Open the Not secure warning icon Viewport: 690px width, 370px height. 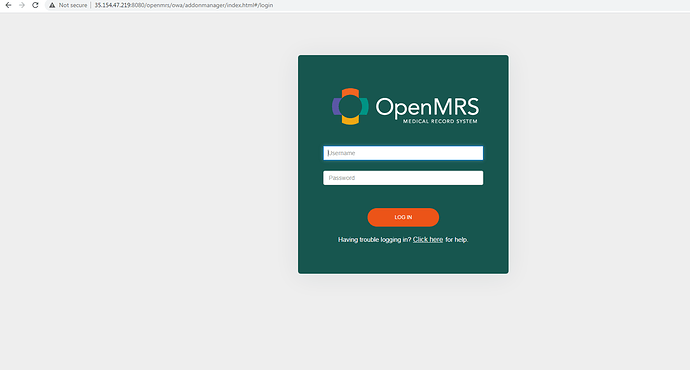52,5
